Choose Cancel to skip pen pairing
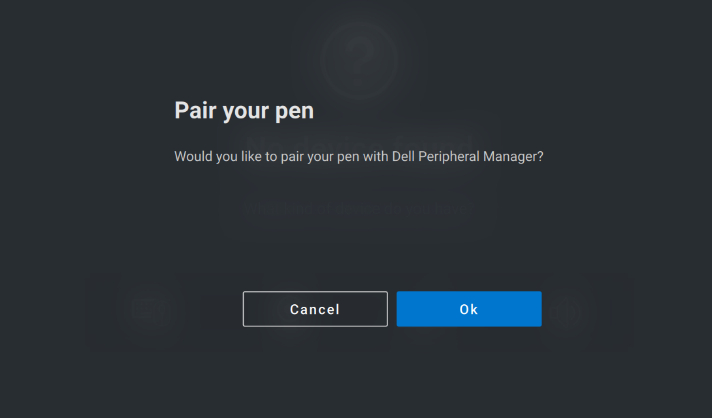This screenshot has height=418, width=712. [x=315, y=309]
